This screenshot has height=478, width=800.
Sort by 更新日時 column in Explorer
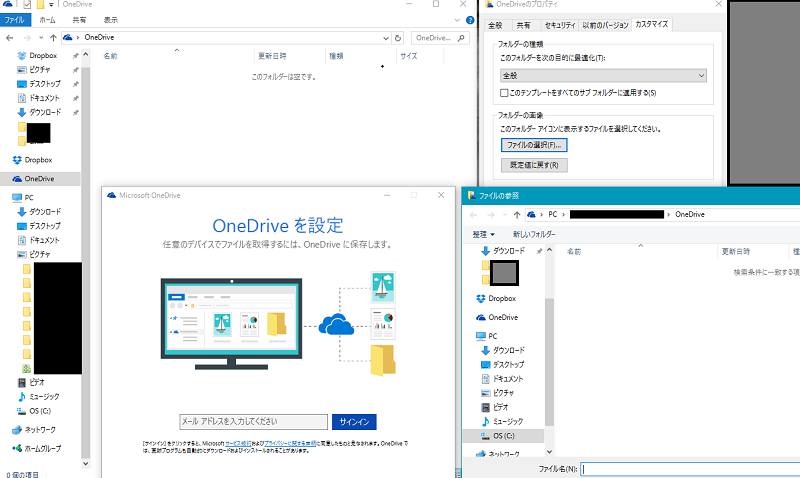[272, 56]
